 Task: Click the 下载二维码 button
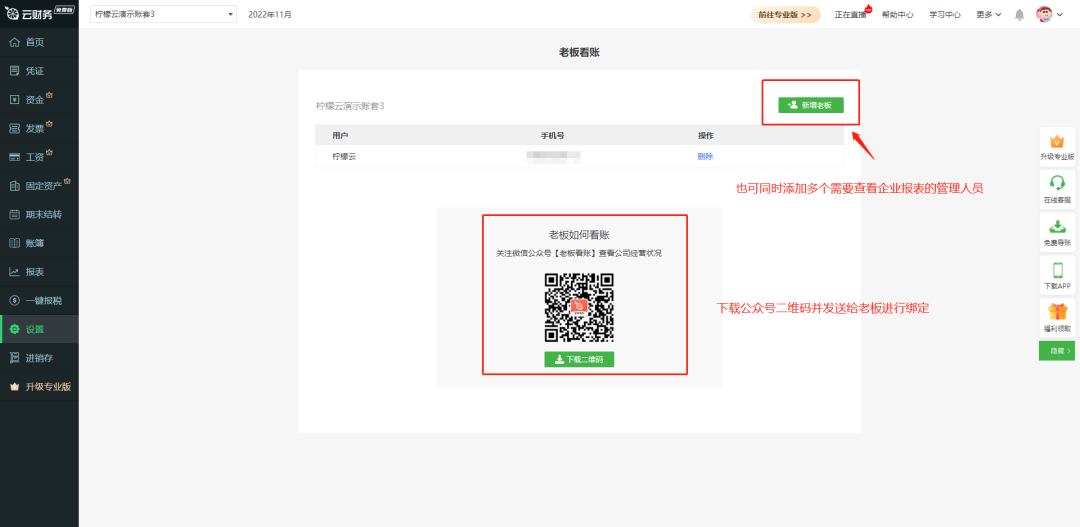[579, 359]
